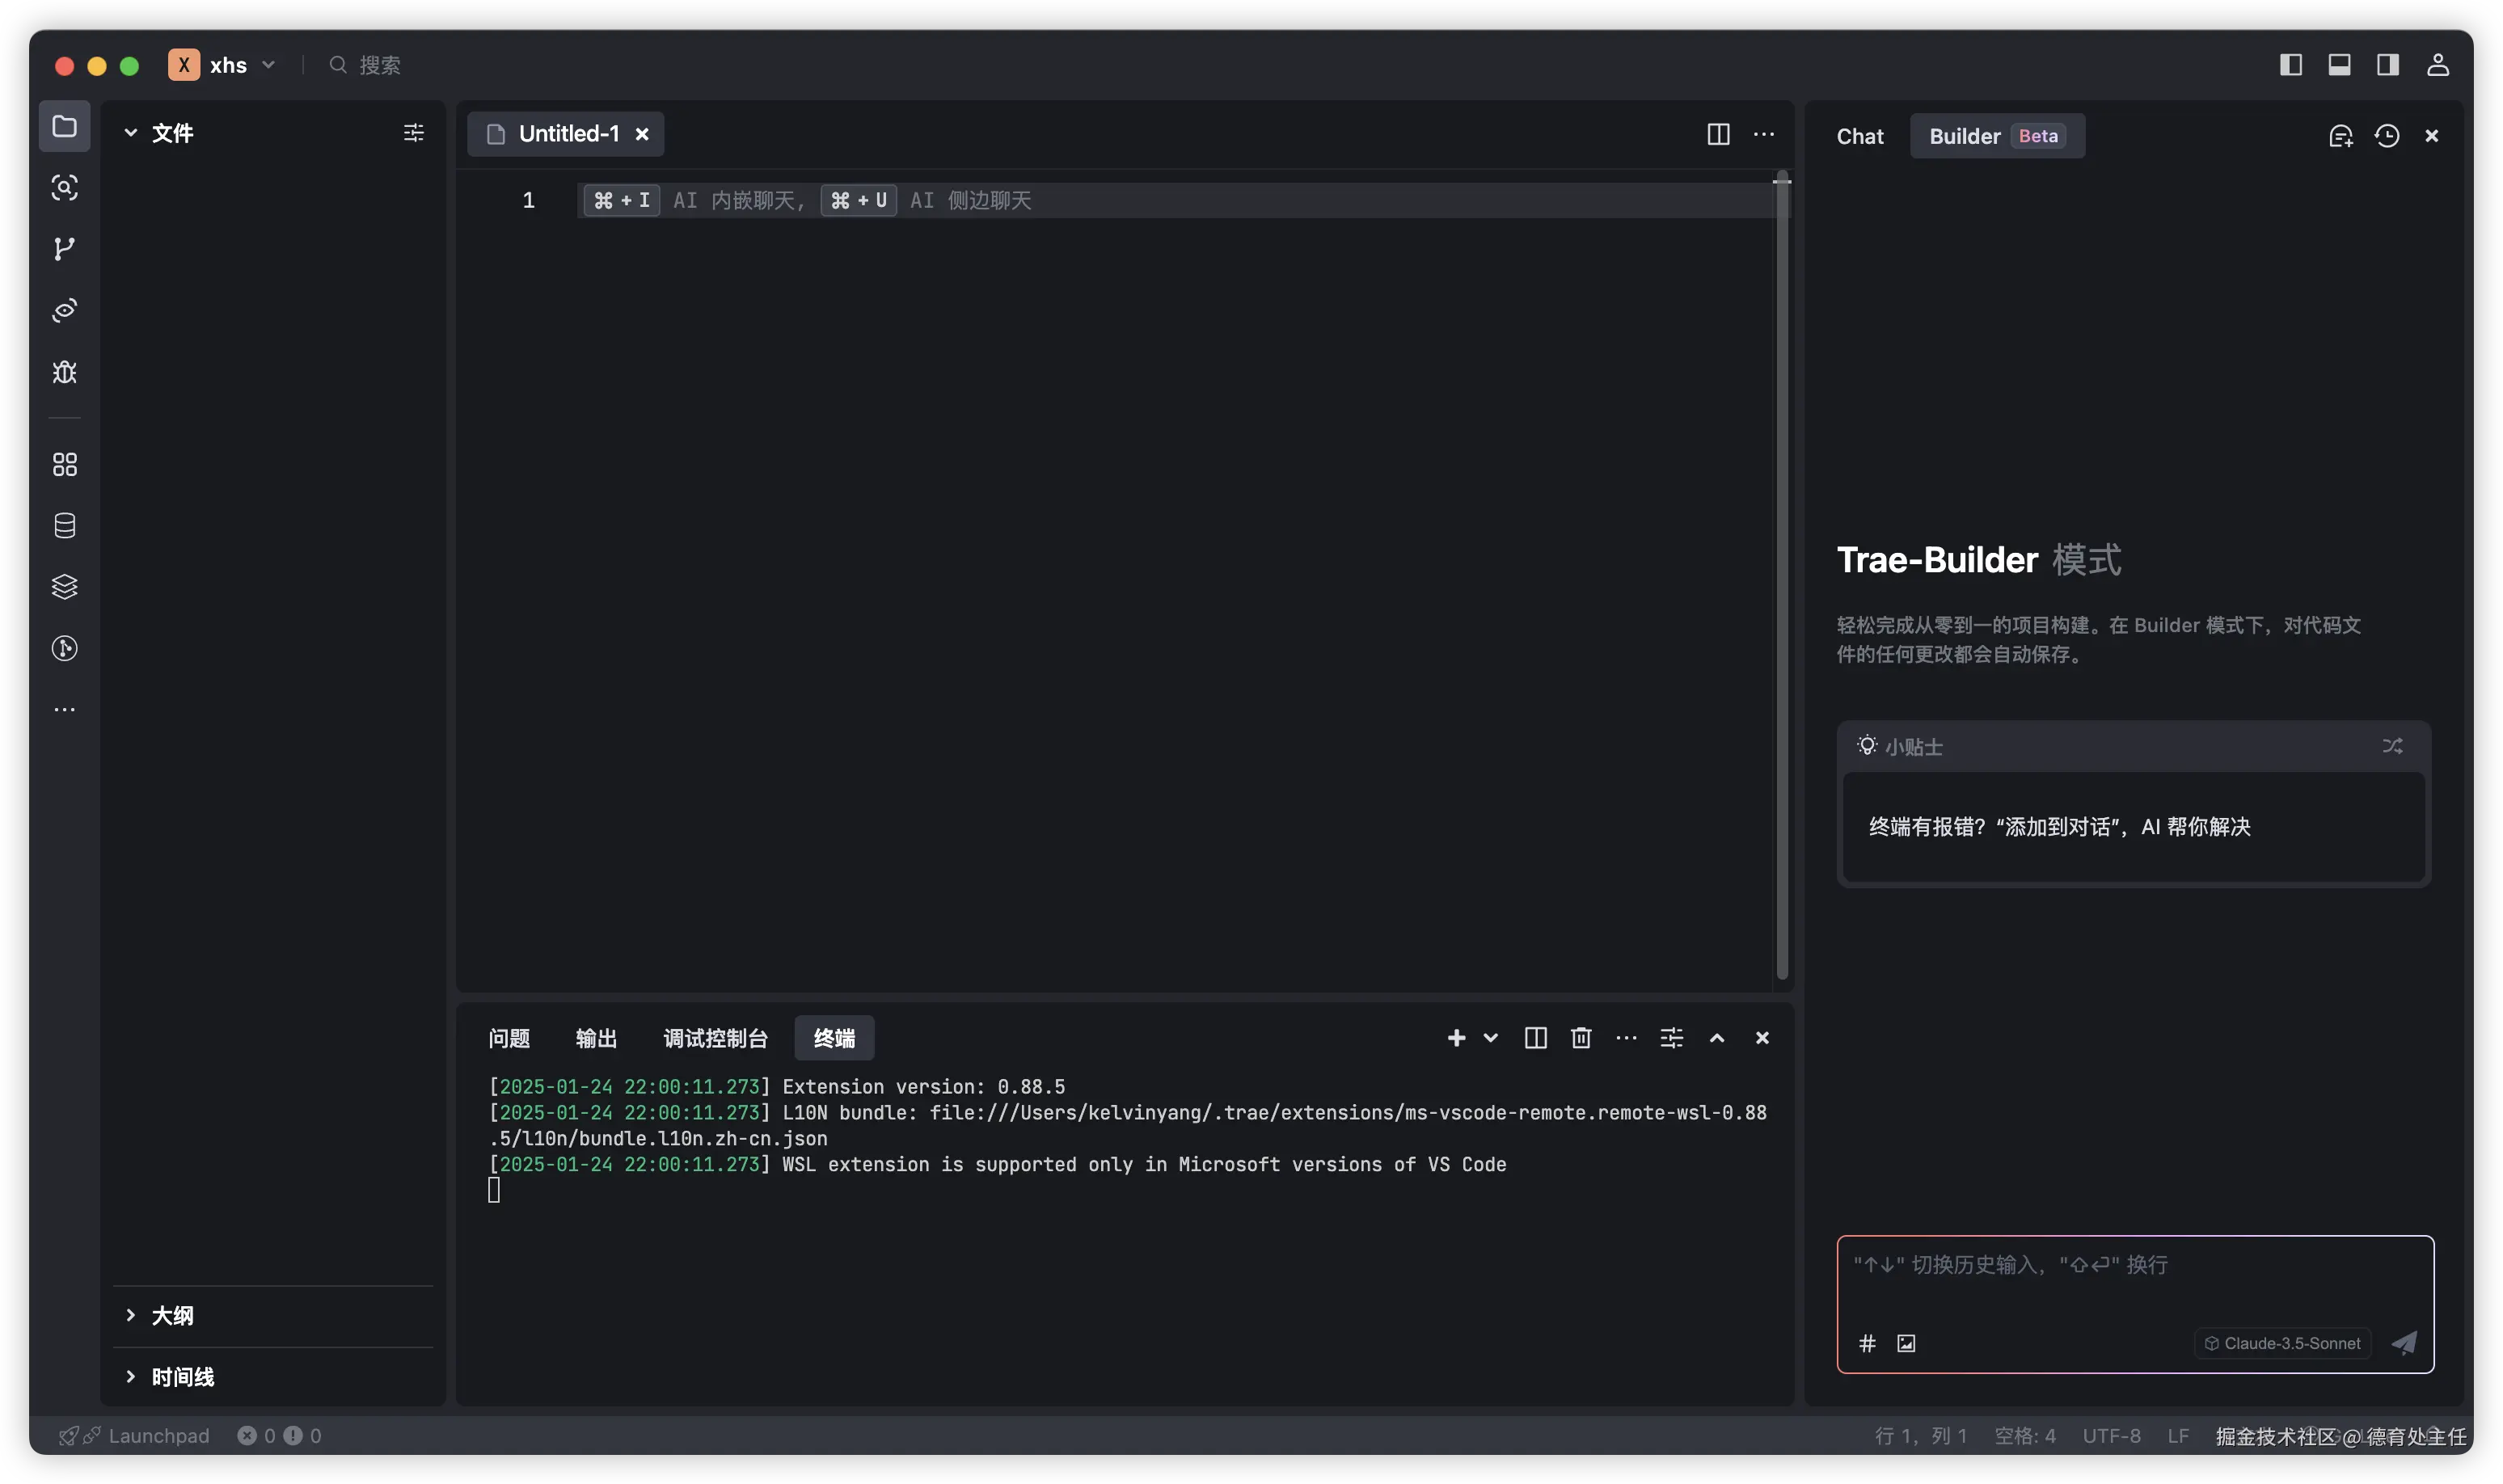Split the editor with the split icon

click(x=1717, y=134)
